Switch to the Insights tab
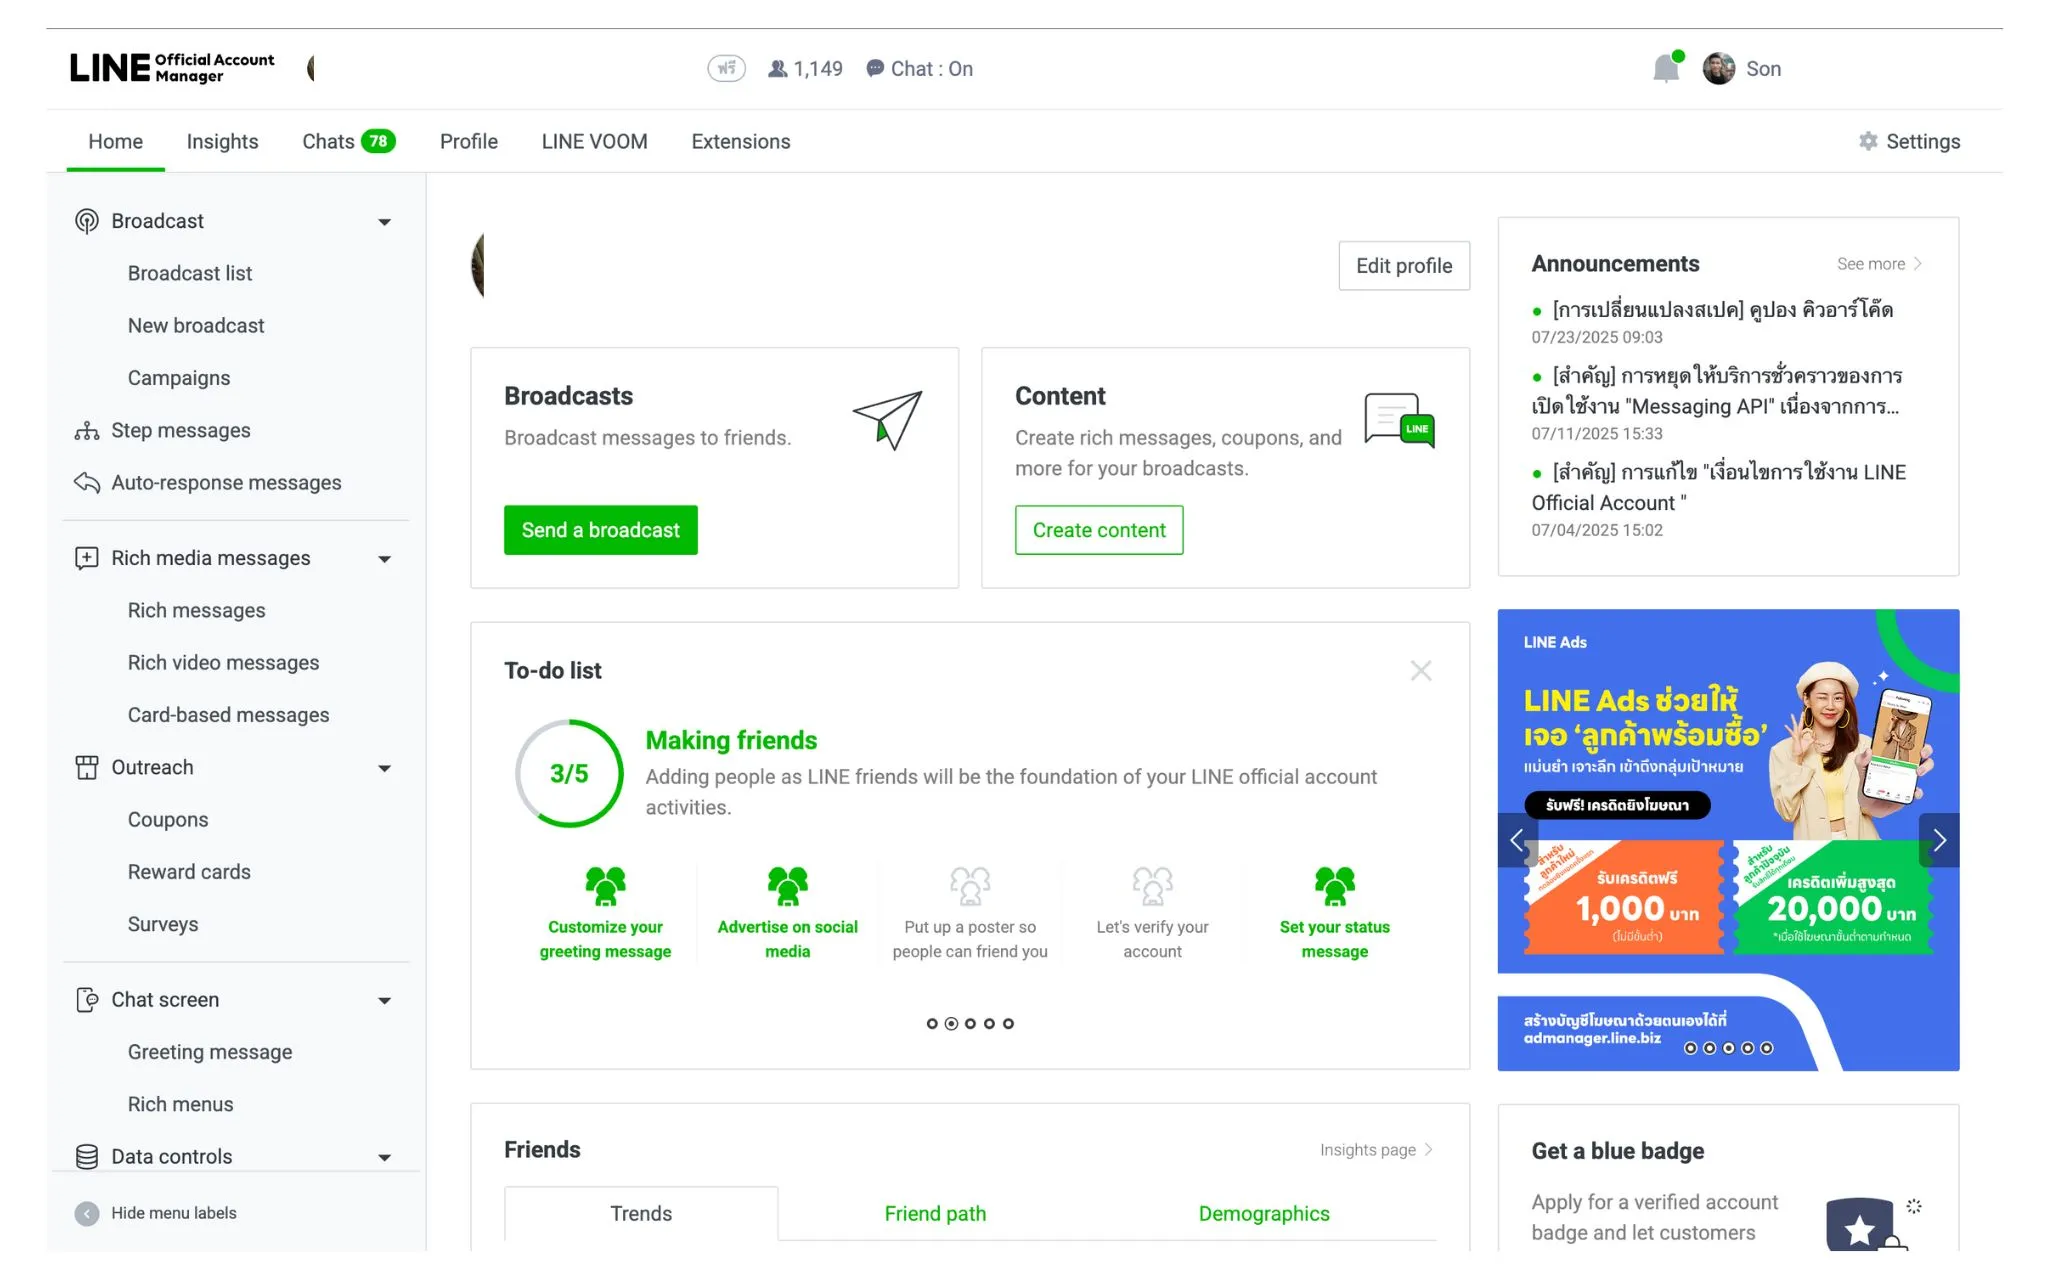The width and height of the screenshot is (2048, 1280). tap(222, 141)
